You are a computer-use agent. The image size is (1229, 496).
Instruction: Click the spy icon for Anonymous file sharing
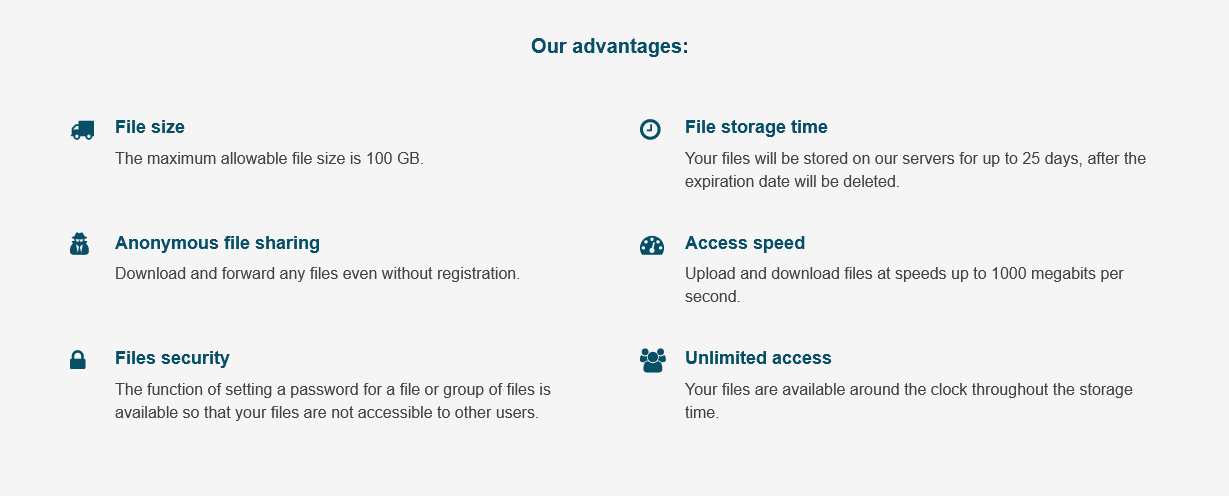pyautogui.click(x=80, y=244)
